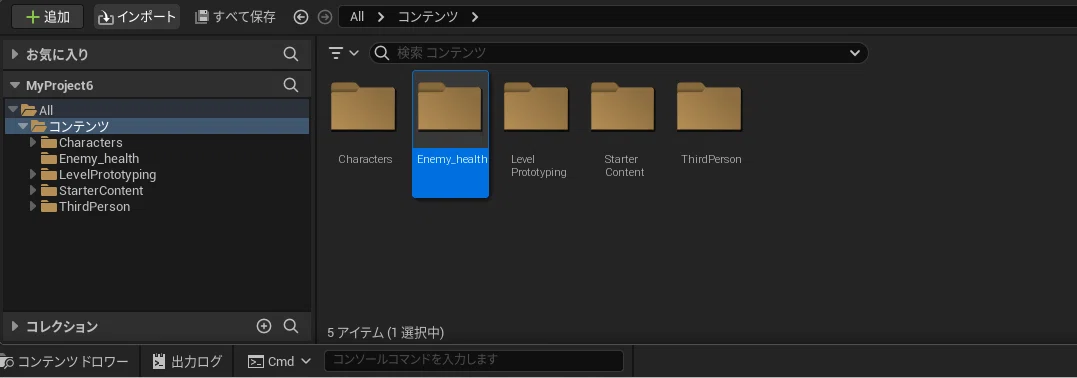Go back with the left arrow history icon
1077x378 pixels.
pyautogui.click(x=301, y=17)
